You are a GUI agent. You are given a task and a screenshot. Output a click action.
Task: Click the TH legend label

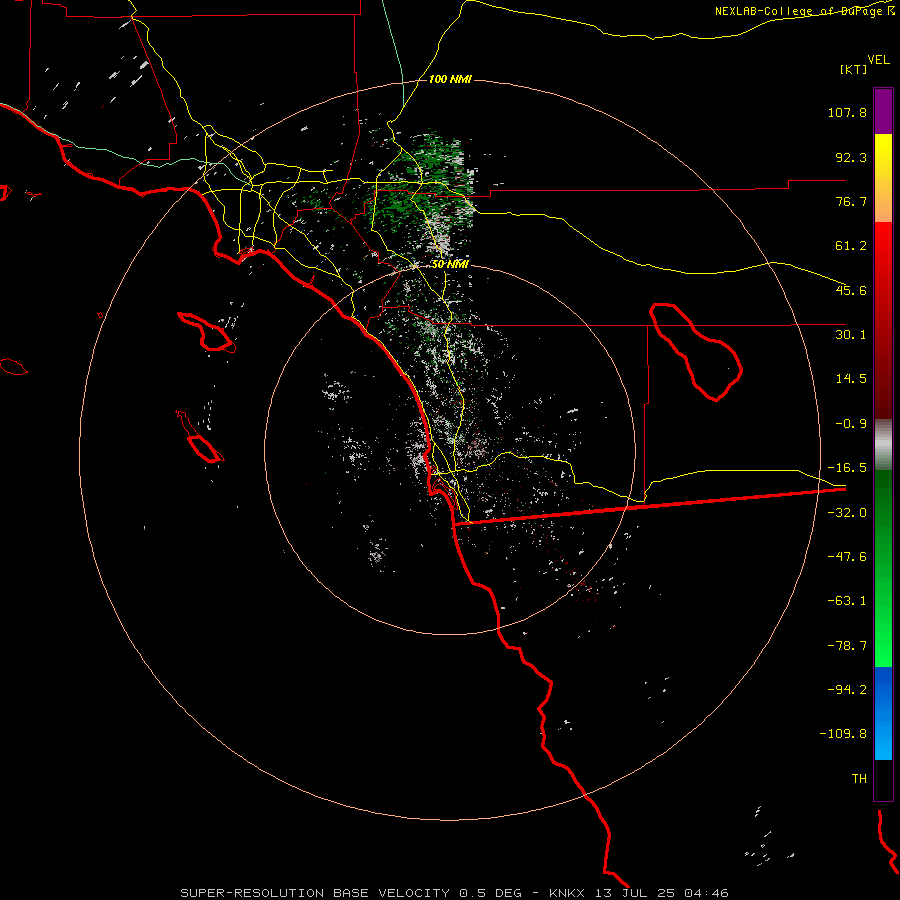pyautogui.click(x=859, y=779)
